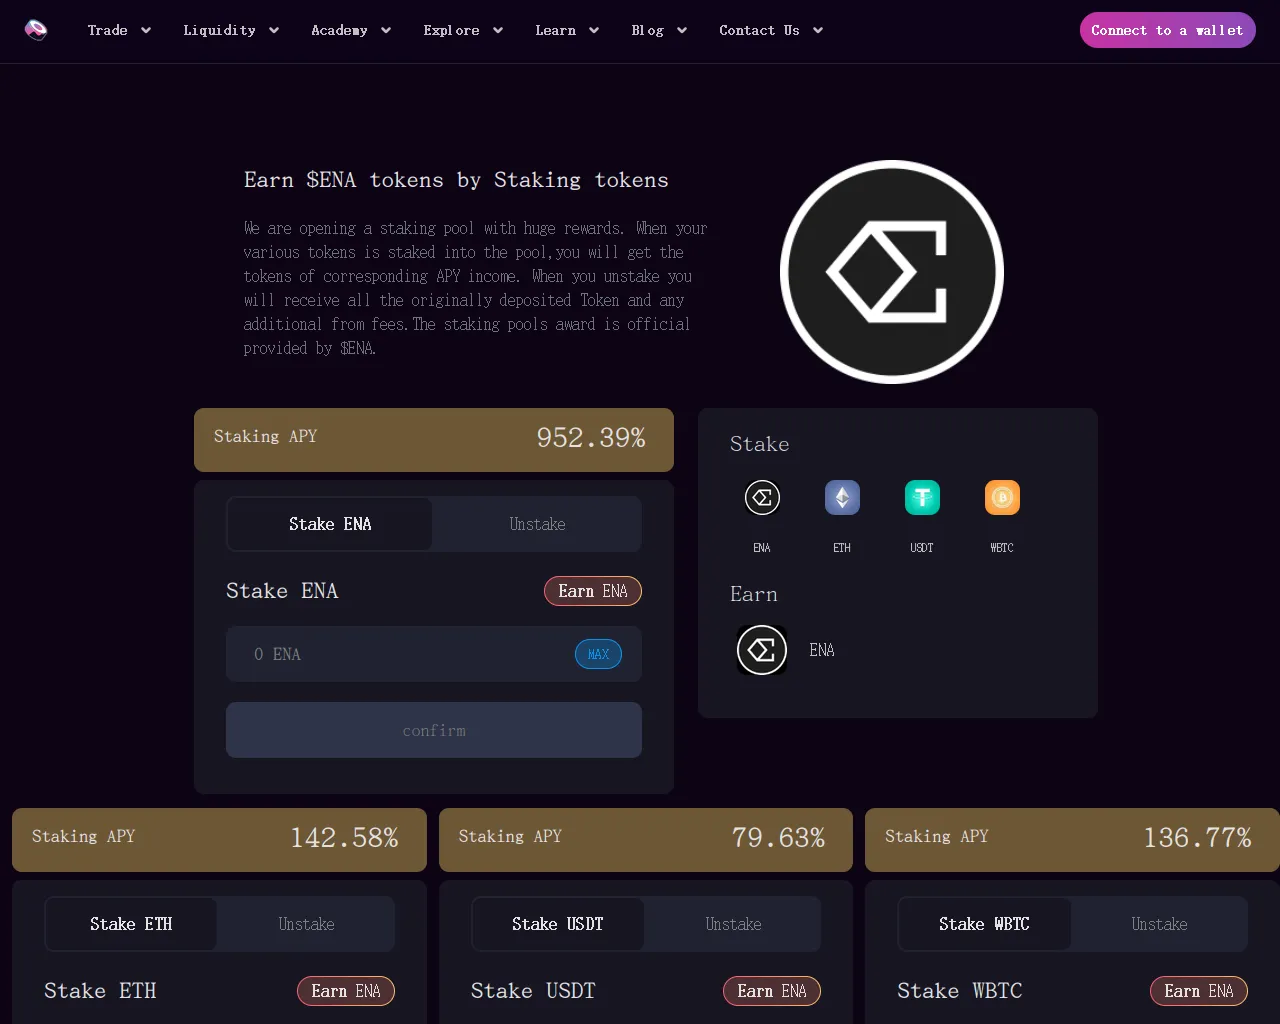
Task: Expand the Academy menu chevron
Action: 386,30
